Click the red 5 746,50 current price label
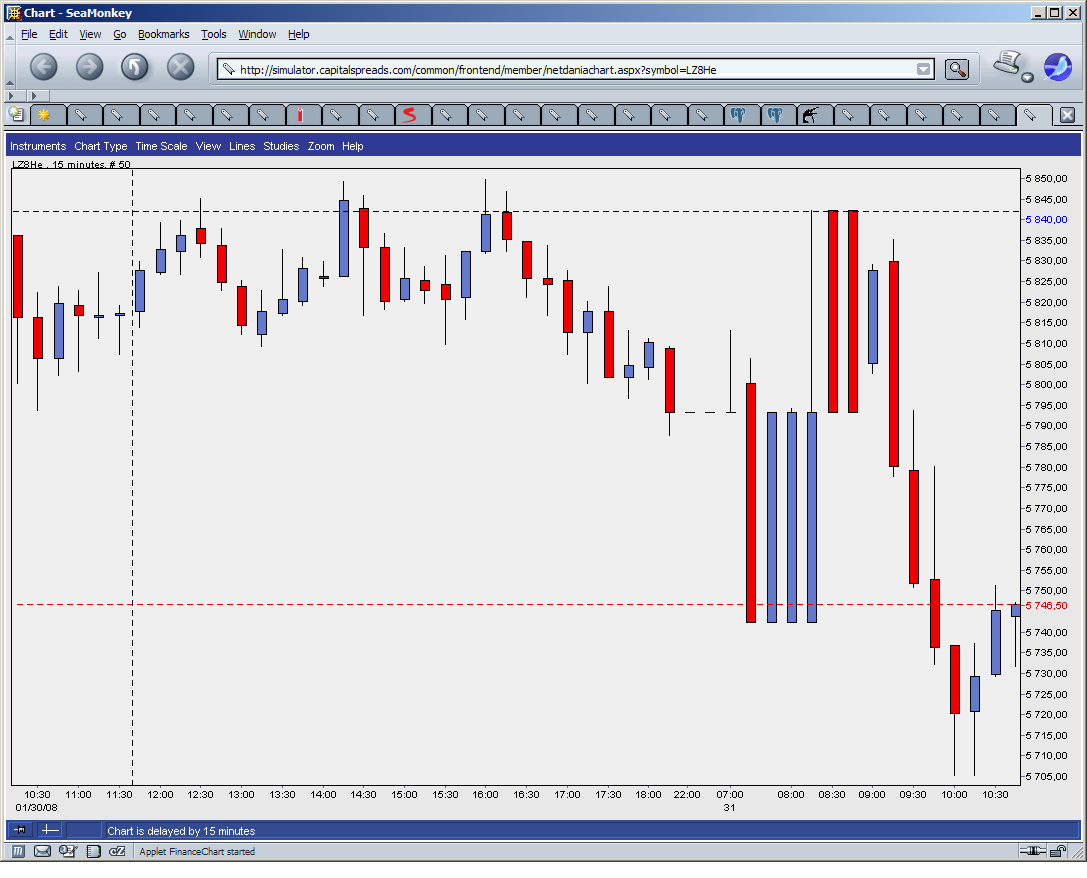 coord(1046,606)
